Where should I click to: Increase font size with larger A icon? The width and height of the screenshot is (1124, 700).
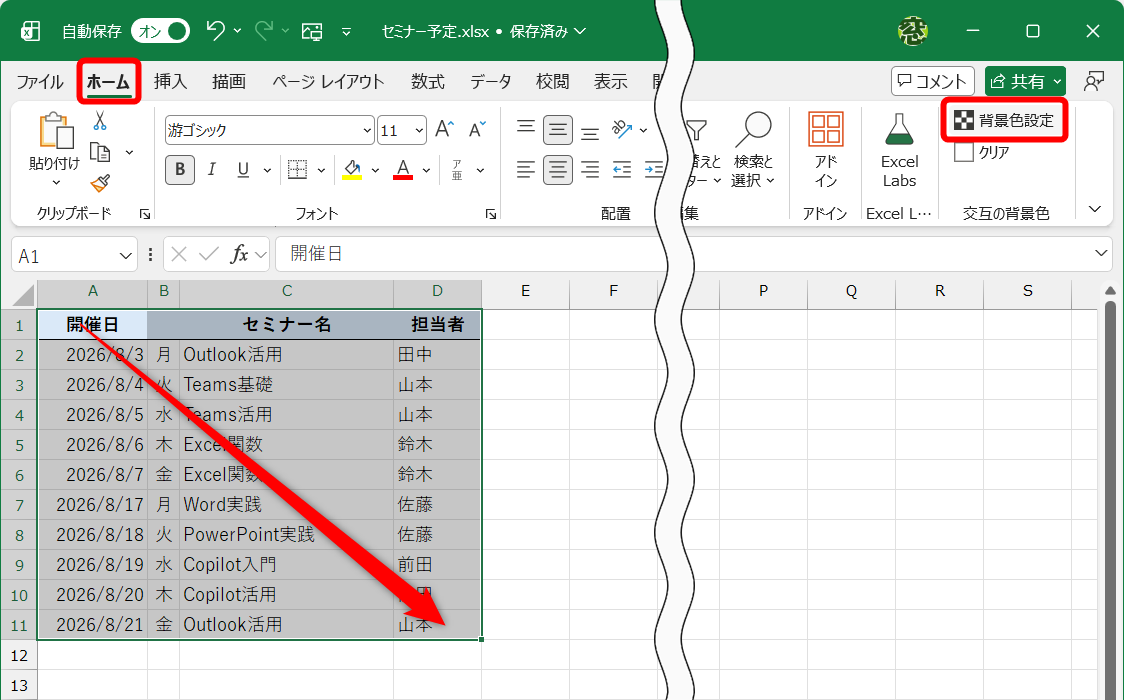pyautogui.click(x=444, y=129)
